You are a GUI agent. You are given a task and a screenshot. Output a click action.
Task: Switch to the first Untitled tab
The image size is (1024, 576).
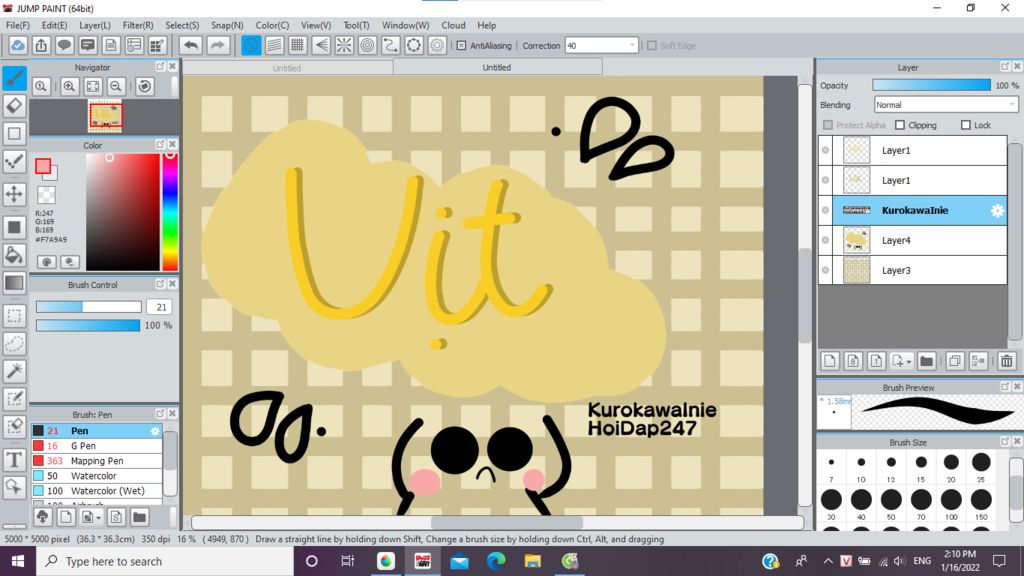click(x=287, y=68)
